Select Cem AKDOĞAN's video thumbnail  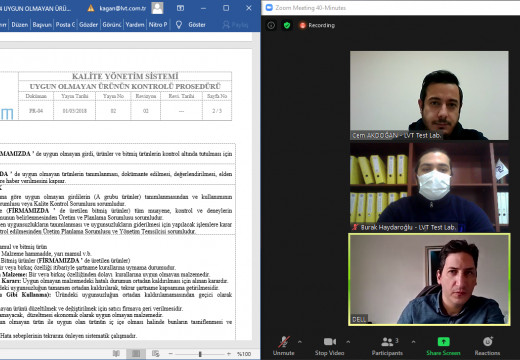[x=429, y=95]
